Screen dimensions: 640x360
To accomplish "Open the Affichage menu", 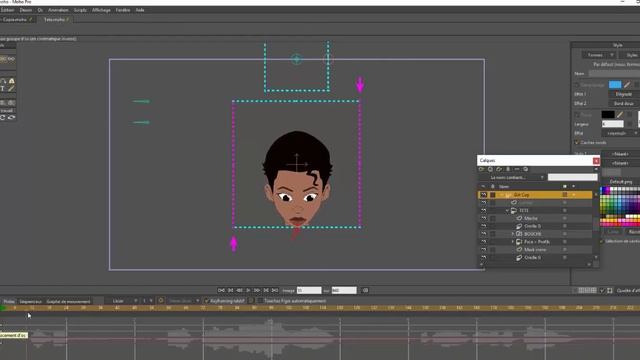I will click(101, 10).
